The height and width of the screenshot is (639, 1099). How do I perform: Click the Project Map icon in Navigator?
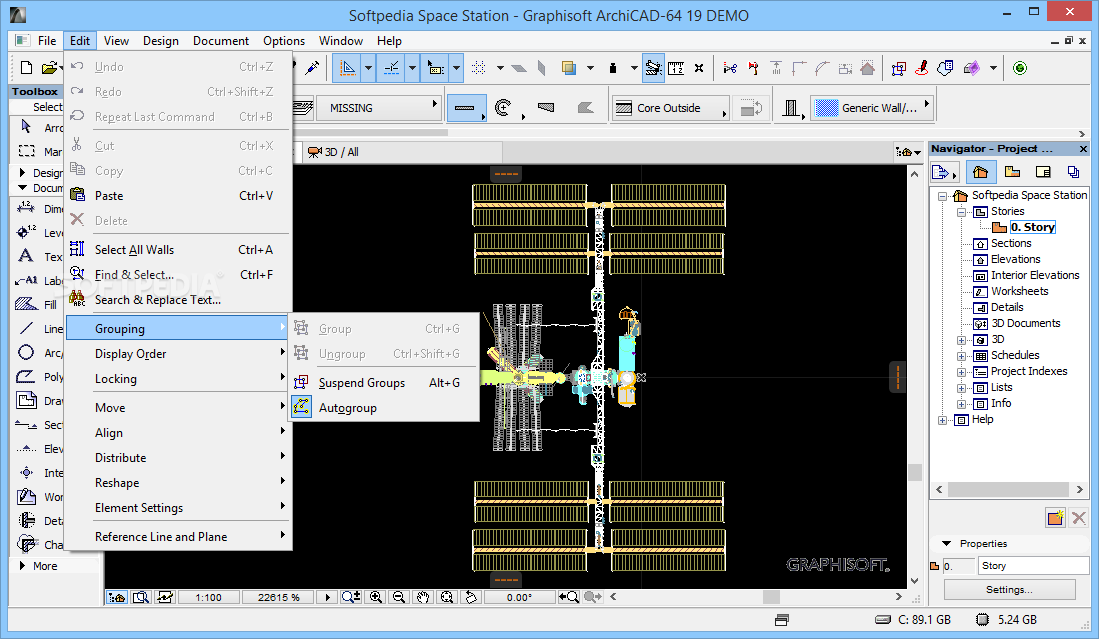pyautogui.click(x=981, y=172)
